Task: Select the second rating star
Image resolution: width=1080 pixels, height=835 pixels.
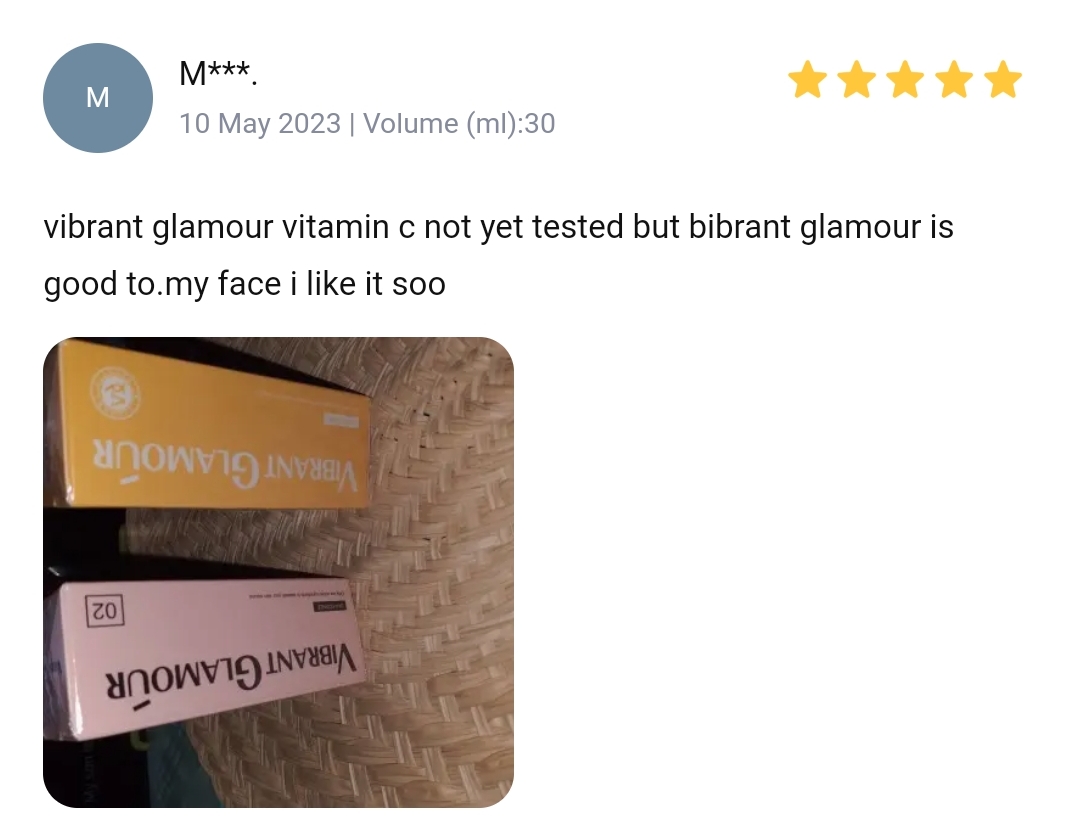Action: coord(856,80)
